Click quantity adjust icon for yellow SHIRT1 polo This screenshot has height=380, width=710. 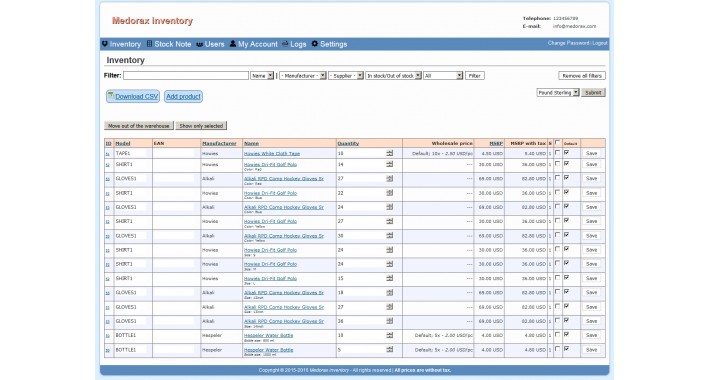[x=389, y=221]
